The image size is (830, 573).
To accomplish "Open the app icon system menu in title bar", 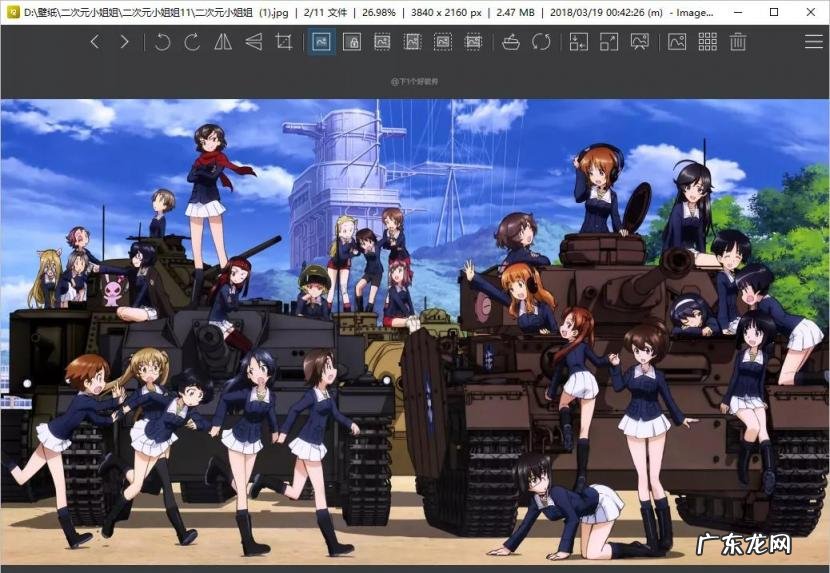I will pyautogui.click(x=11, y=13).
